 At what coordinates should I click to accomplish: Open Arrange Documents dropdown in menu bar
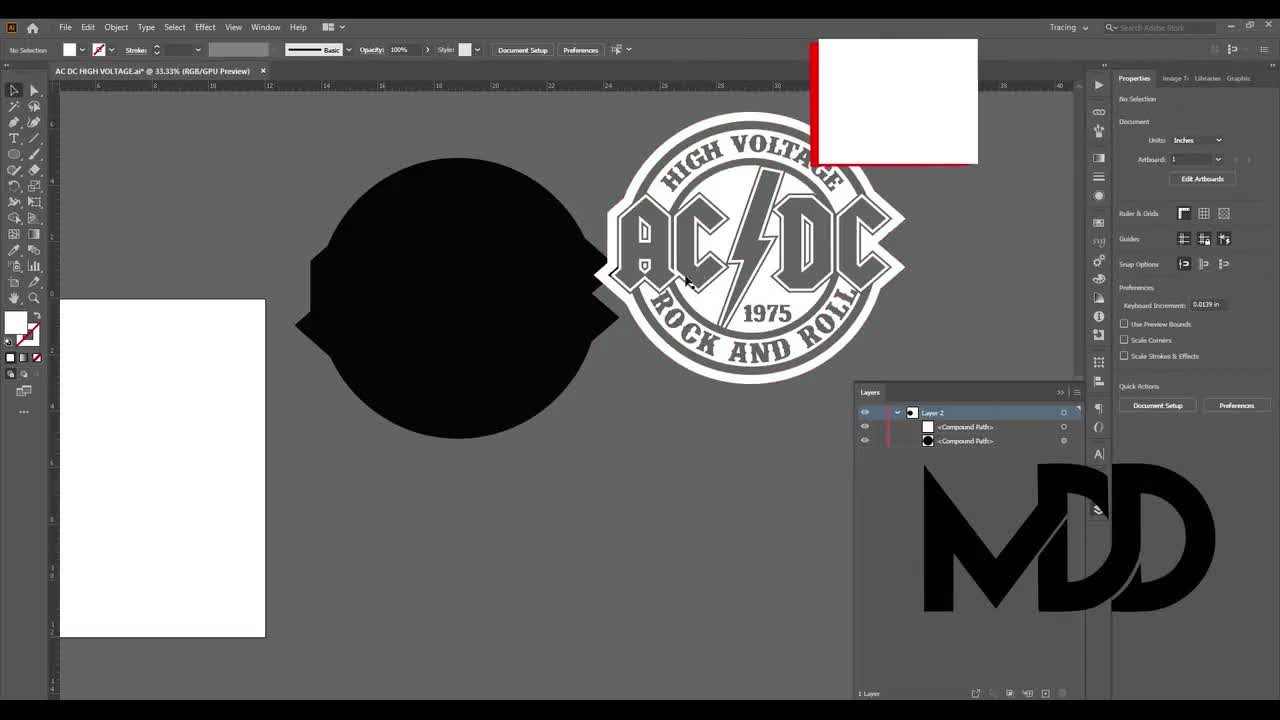coord(333,27)
